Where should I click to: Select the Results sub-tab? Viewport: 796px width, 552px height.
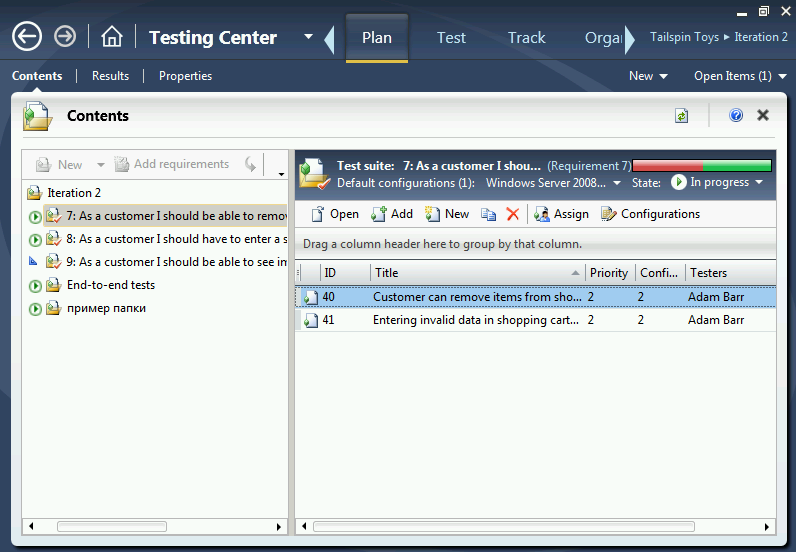click(x=110, y=76)
